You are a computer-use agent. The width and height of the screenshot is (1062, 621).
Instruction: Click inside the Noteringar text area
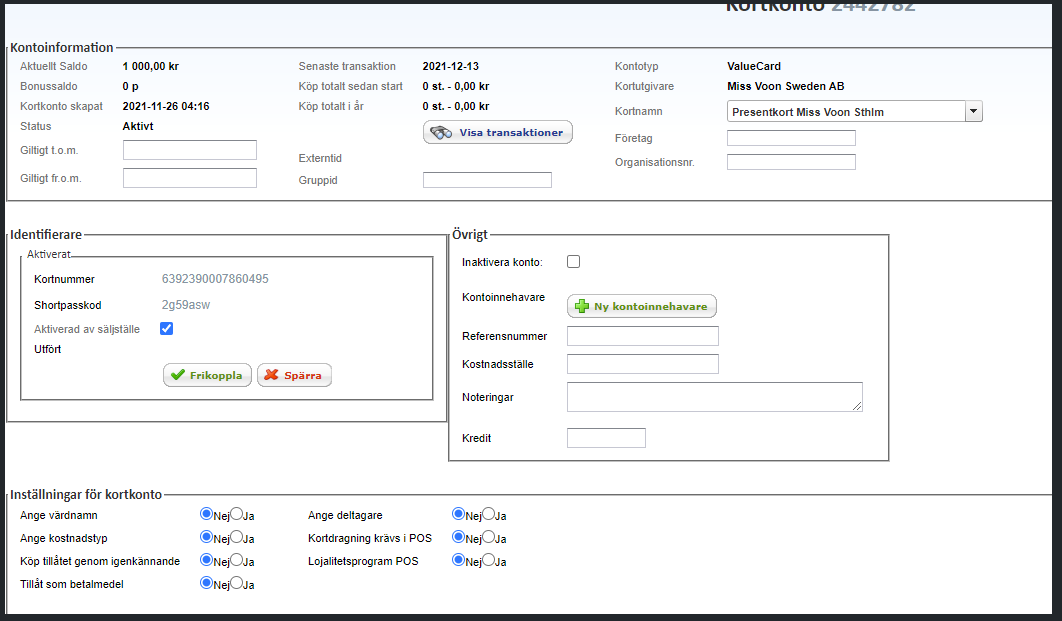pyautogui.click(x=714, y=397)
